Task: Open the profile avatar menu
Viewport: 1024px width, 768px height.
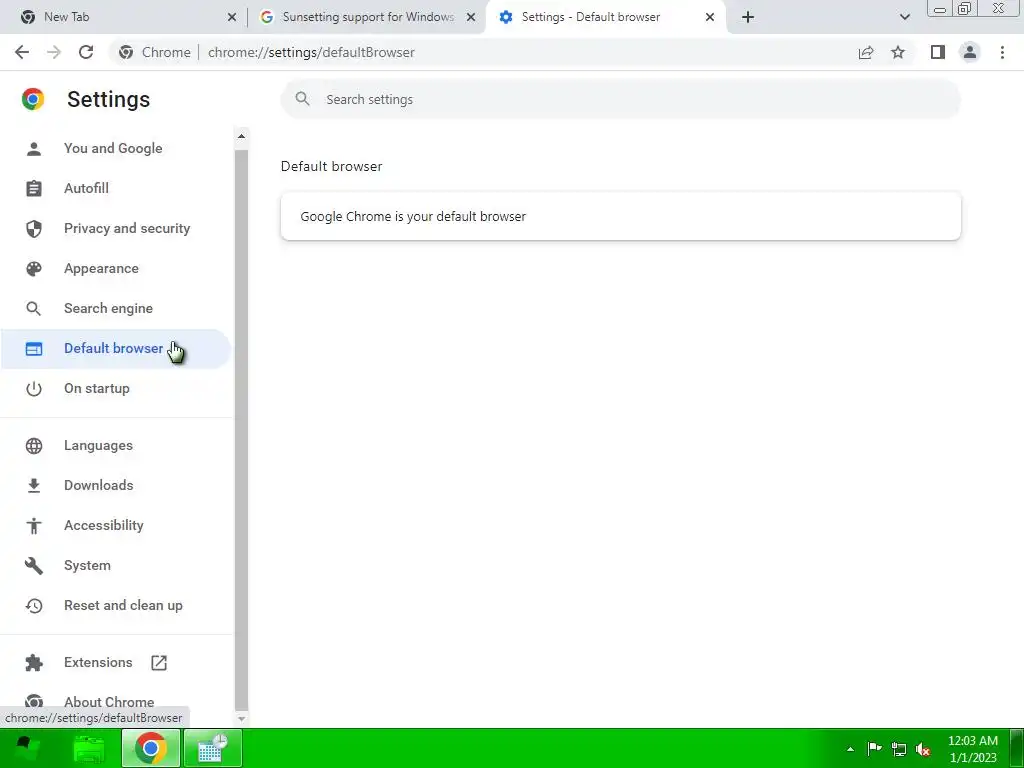Action: 970,52
